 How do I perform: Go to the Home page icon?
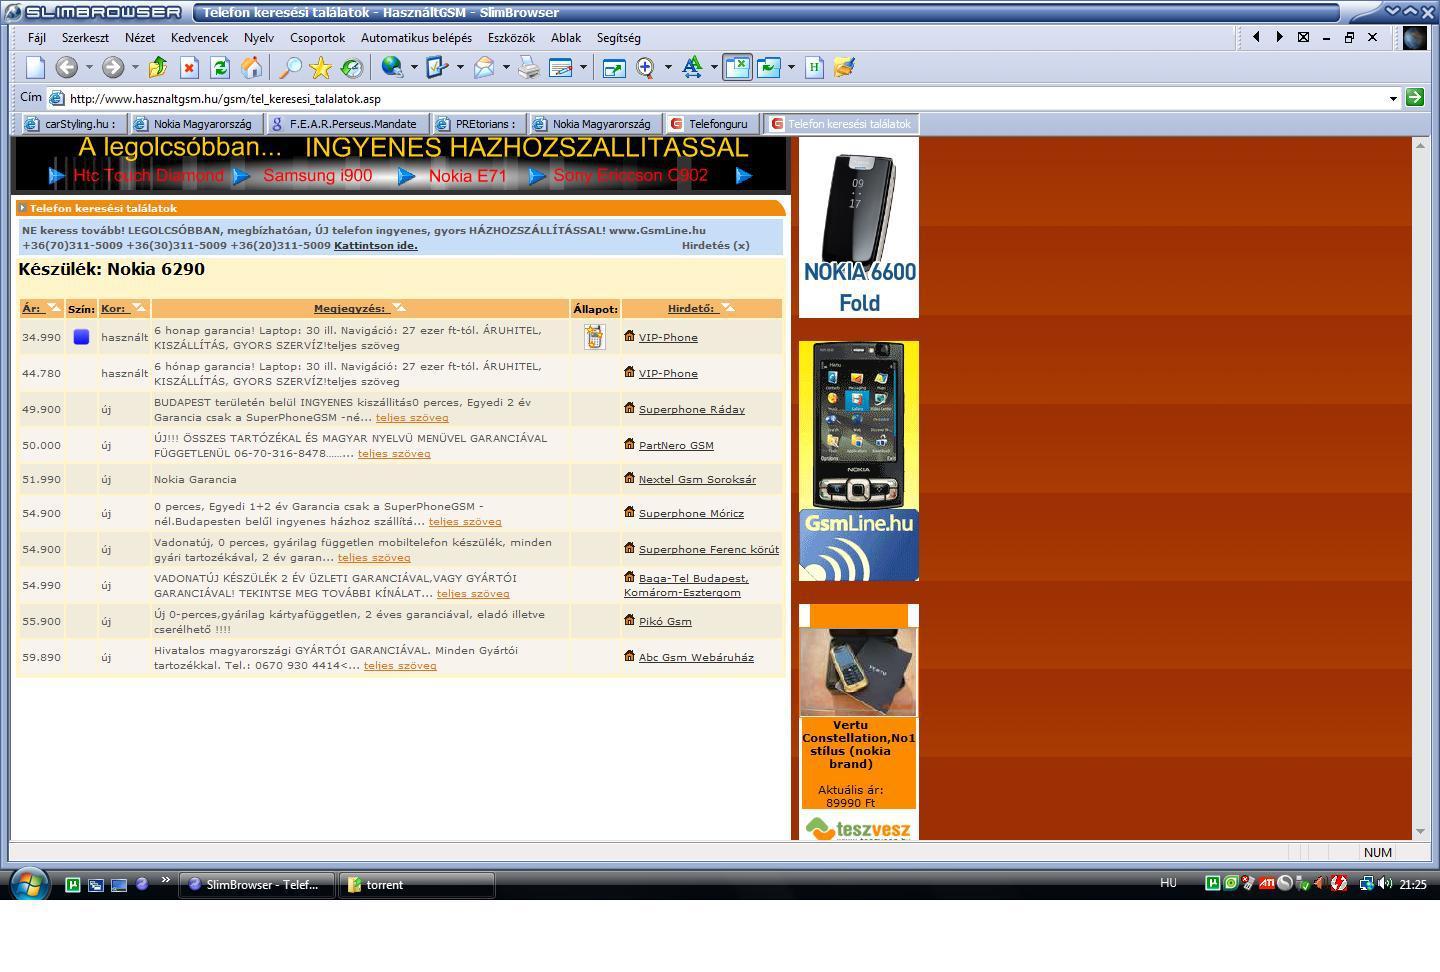point(252,67)
